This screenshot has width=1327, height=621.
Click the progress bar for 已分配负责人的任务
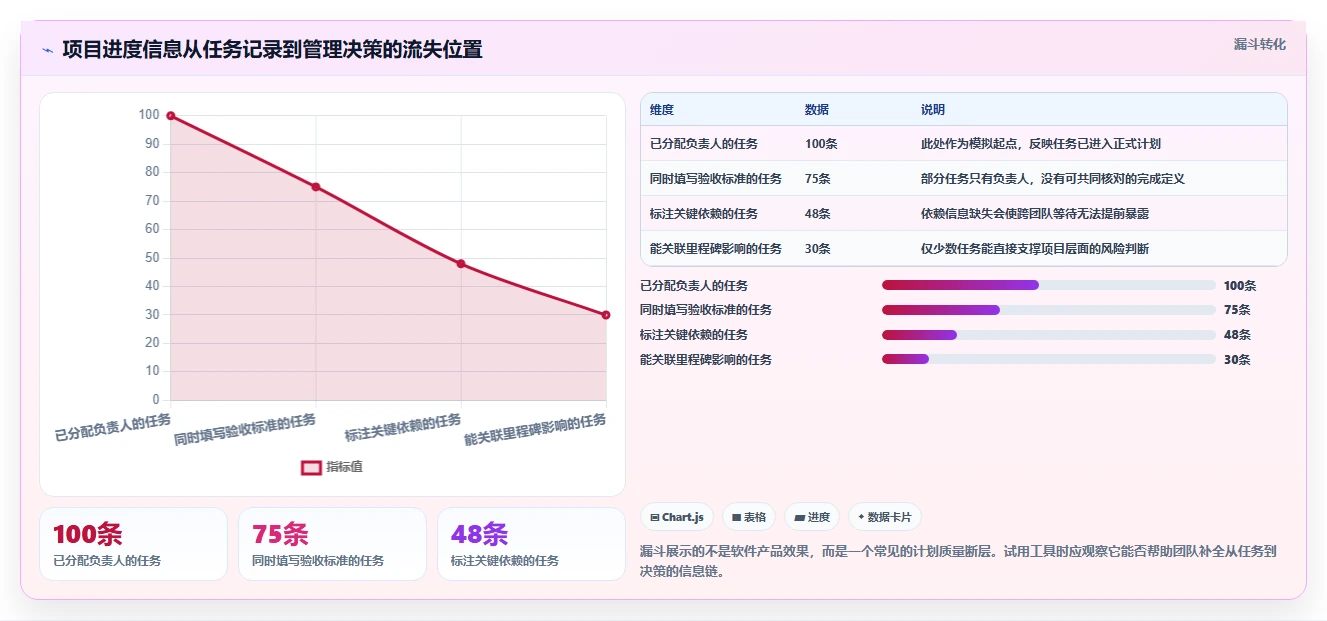(1049, 285)
